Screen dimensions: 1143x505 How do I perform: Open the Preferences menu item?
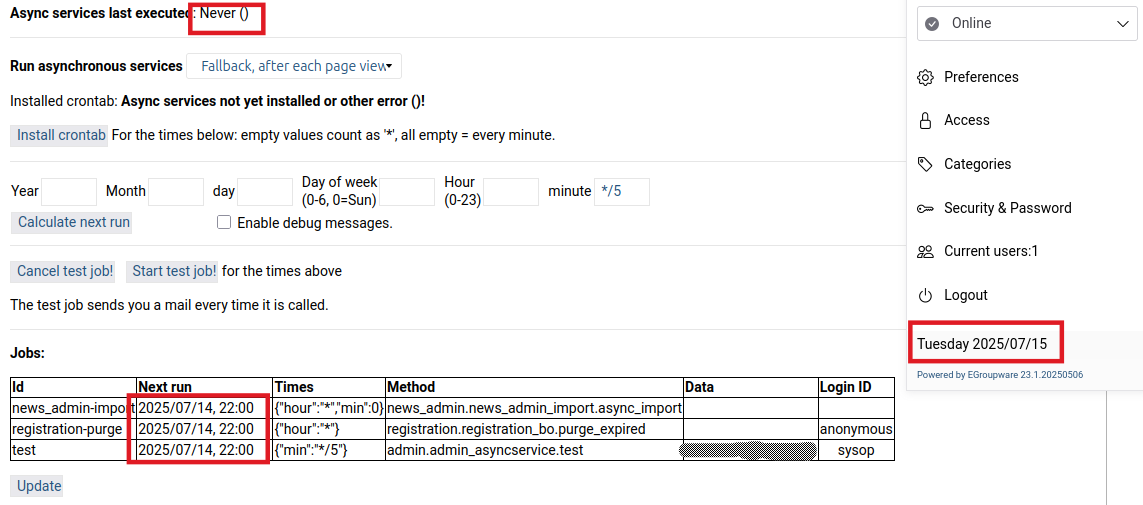[x=981, y=77]
